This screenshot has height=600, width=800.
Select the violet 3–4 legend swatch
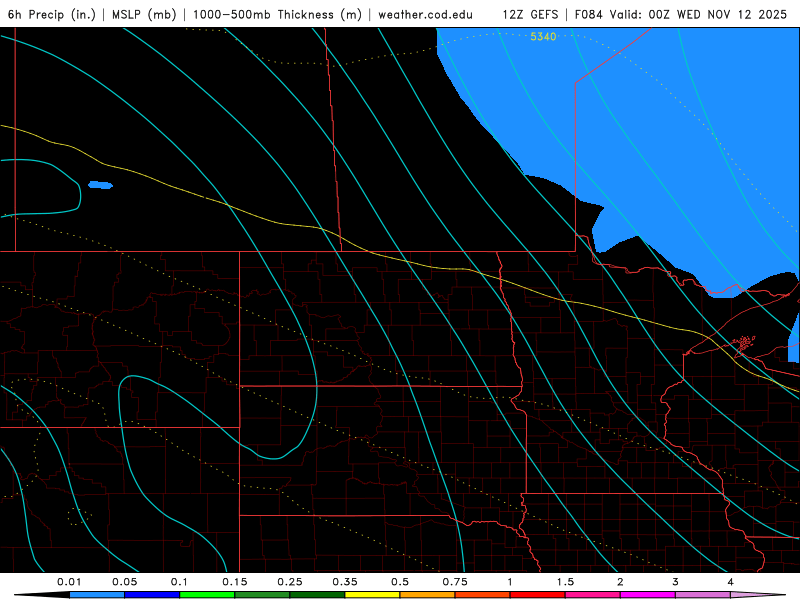coord(703,595)
